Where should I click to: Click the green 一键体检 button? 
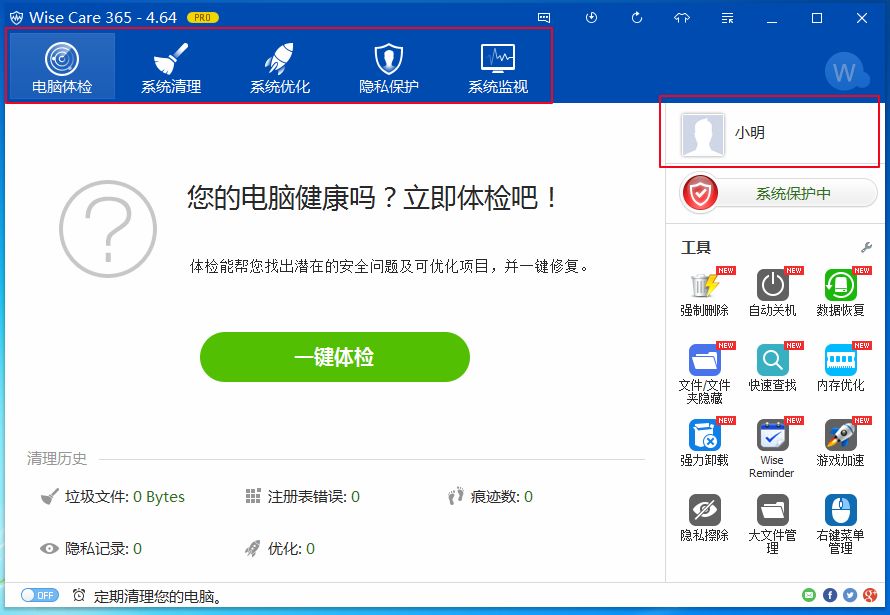pos(334,357)
